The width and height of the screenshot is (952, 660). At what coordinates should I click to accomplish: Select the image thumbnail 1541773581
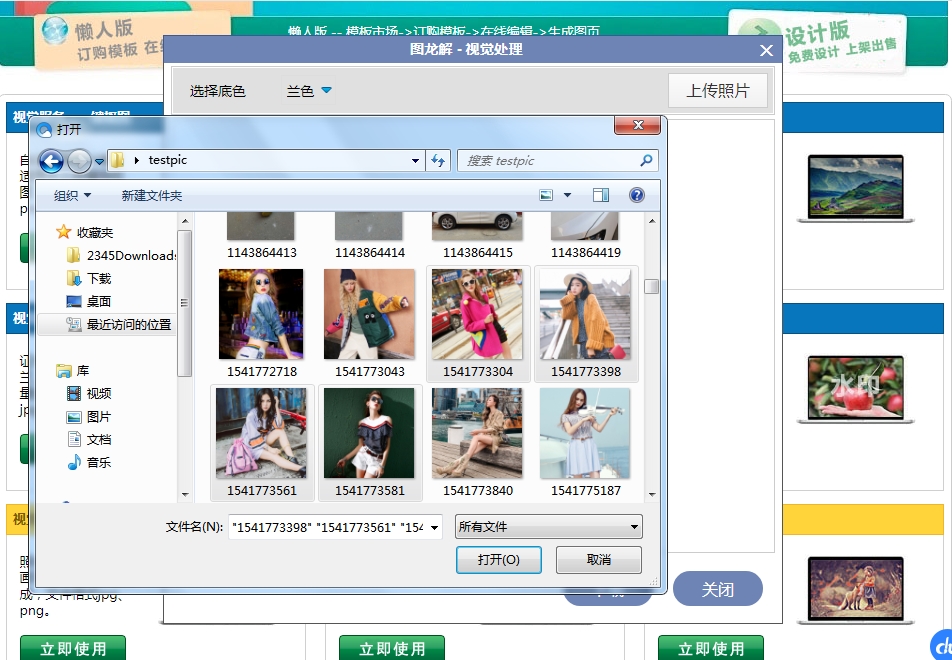(369, 434)
